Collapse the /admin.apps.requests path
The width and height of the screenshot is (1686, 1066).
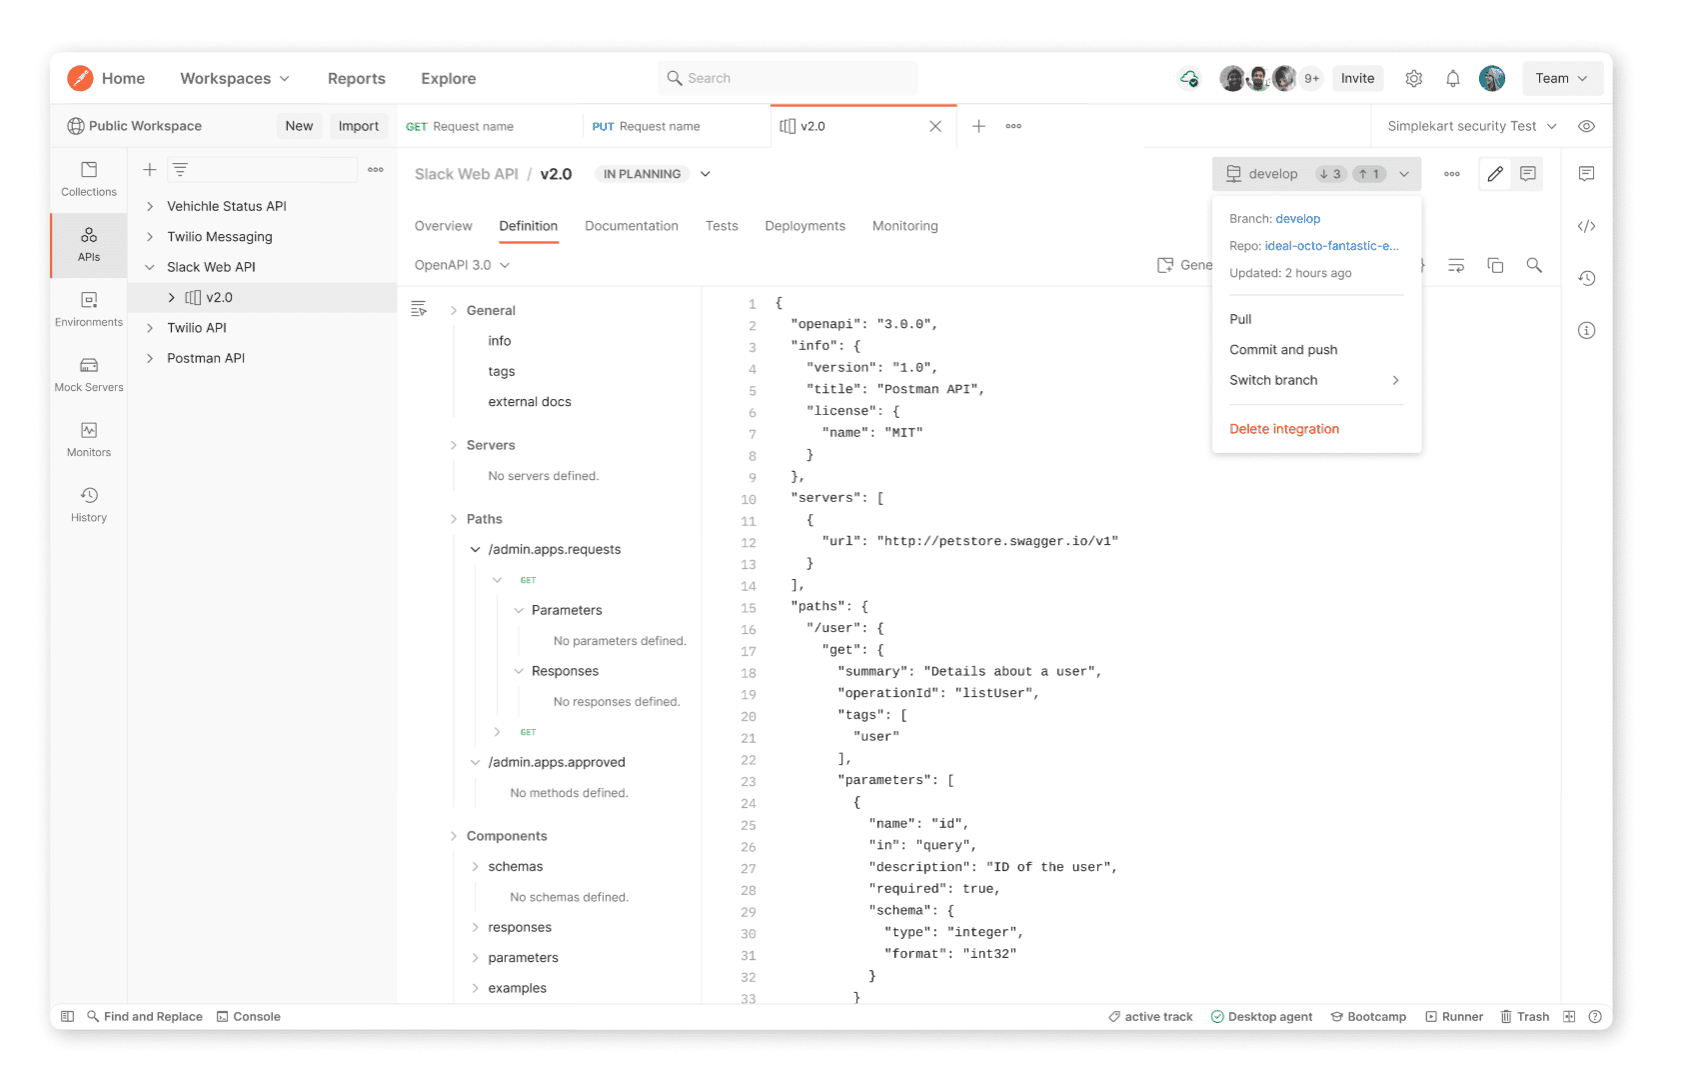[x=475, y=549]
